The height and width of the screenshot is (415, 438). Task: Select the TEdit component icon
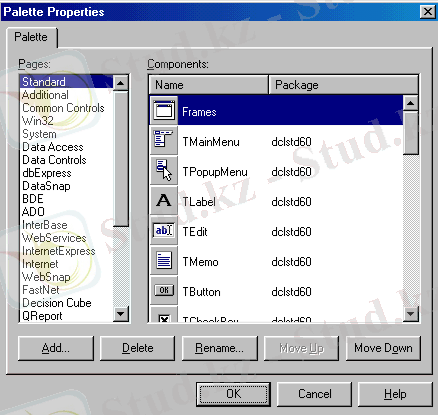tap(164, 230)
